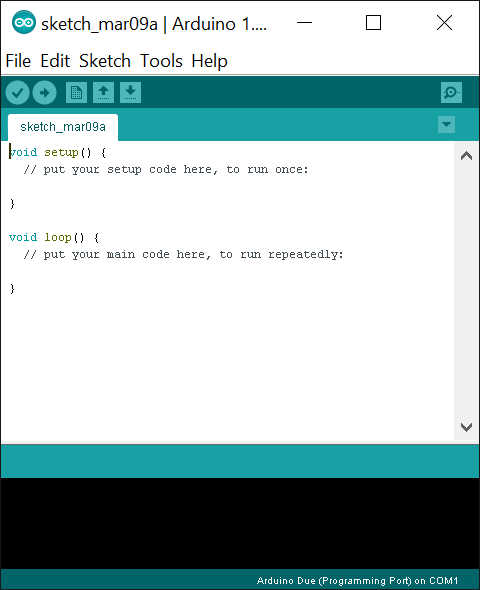The height and width of the screenshot is (590, 480).
Task: Click the editor scrollbar down arrow
Action: (466, 427)
